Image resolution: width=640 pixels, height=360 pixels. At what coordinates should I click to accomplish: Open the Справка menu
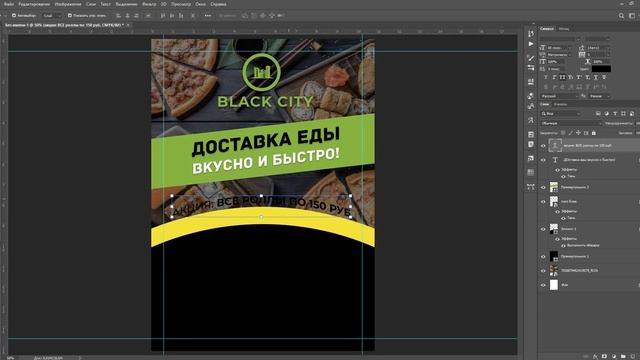[x=218, y=4]
